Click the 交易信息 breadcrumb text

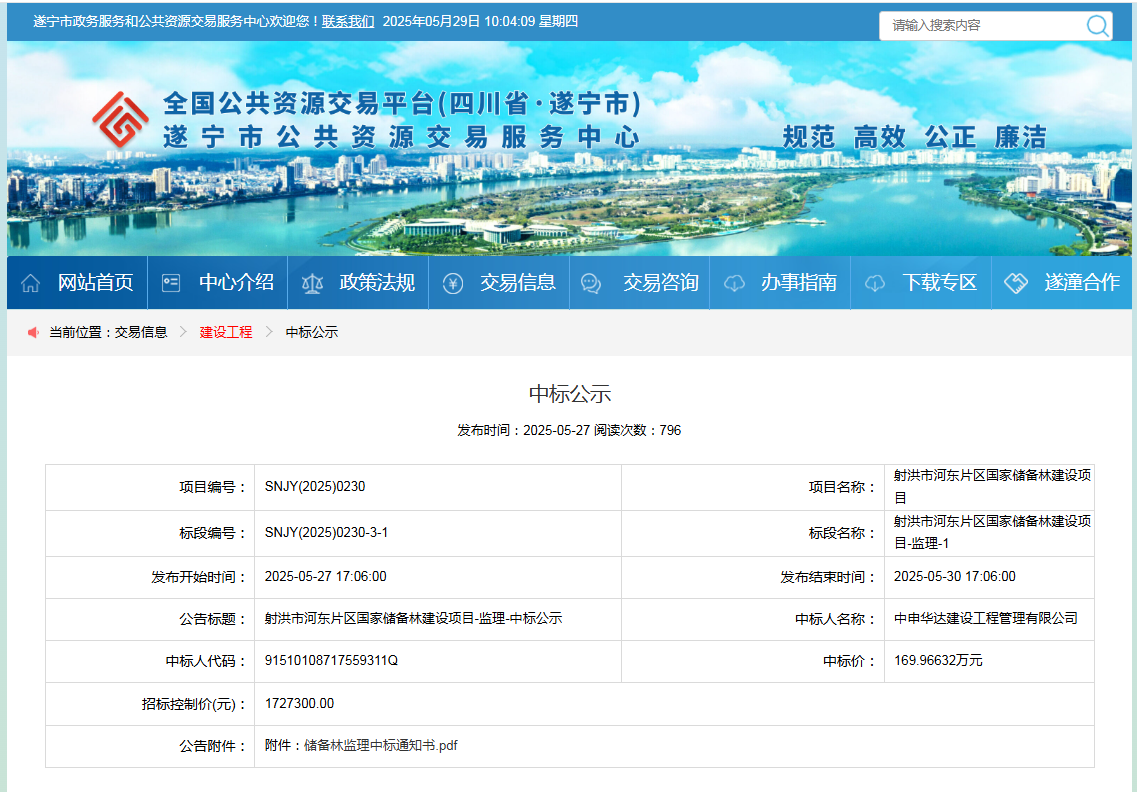pos(141,332)
